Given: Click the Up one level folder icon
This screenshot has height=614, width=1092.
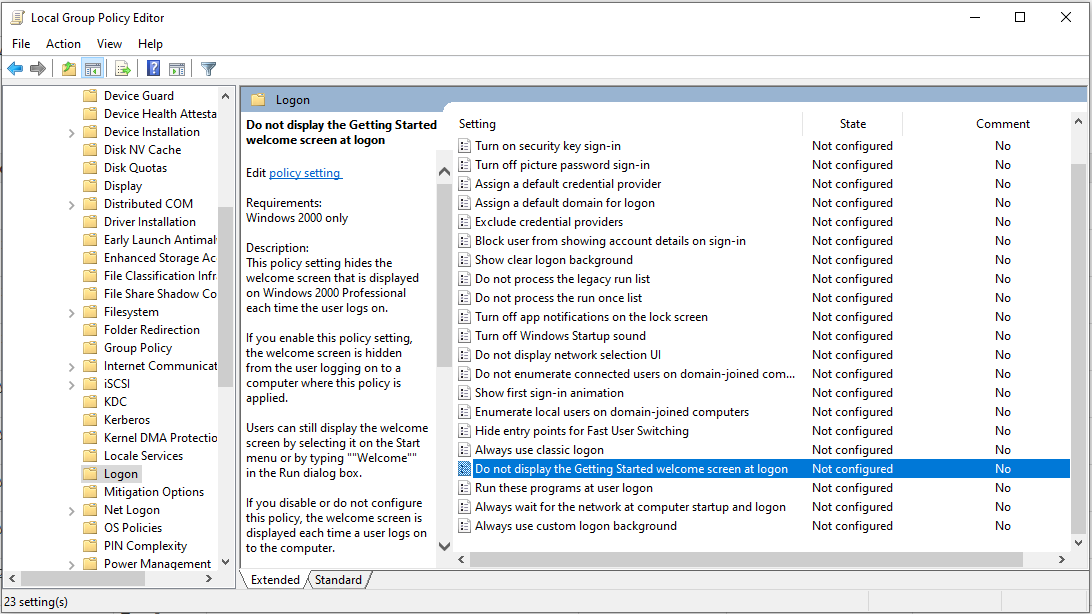Looking at the screenshot, I should 67,68.
